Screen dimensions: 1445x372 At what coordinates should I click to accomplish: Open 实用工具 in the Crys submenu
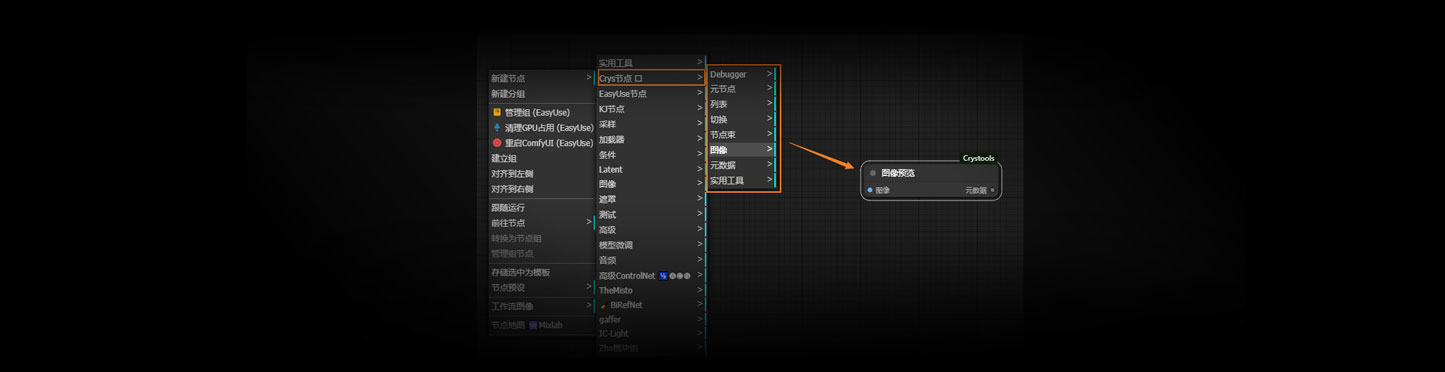741,181
